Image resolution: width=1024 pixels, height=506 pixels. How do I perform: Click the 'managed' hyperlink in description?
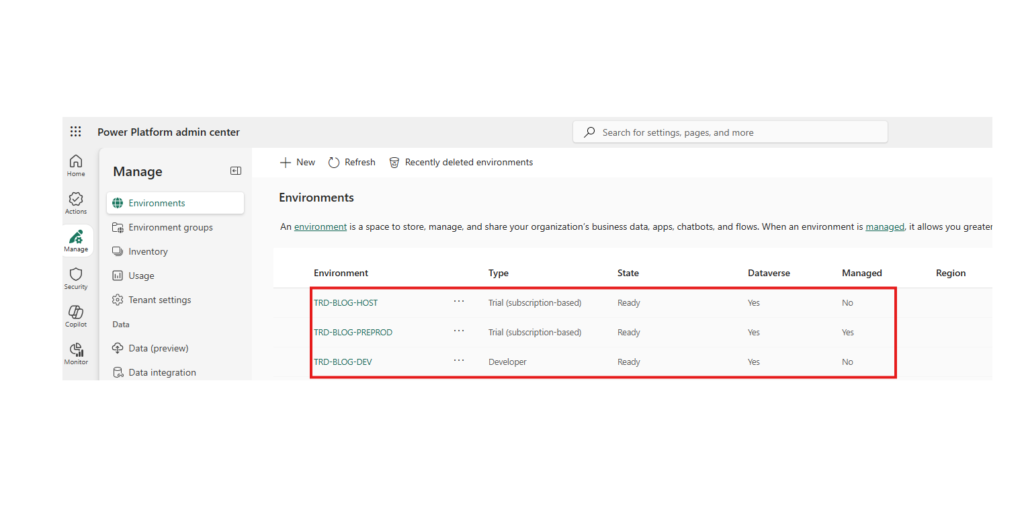click(x=884, y=227)
